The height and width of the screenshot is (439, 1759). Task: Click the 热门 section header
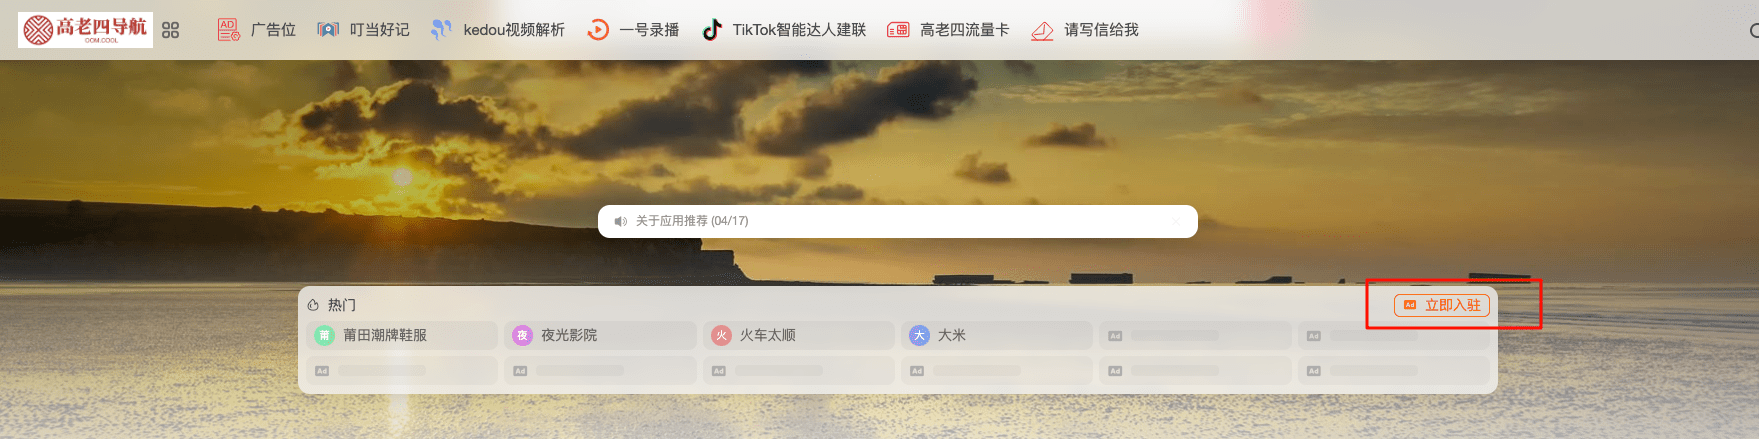point(332,305)
